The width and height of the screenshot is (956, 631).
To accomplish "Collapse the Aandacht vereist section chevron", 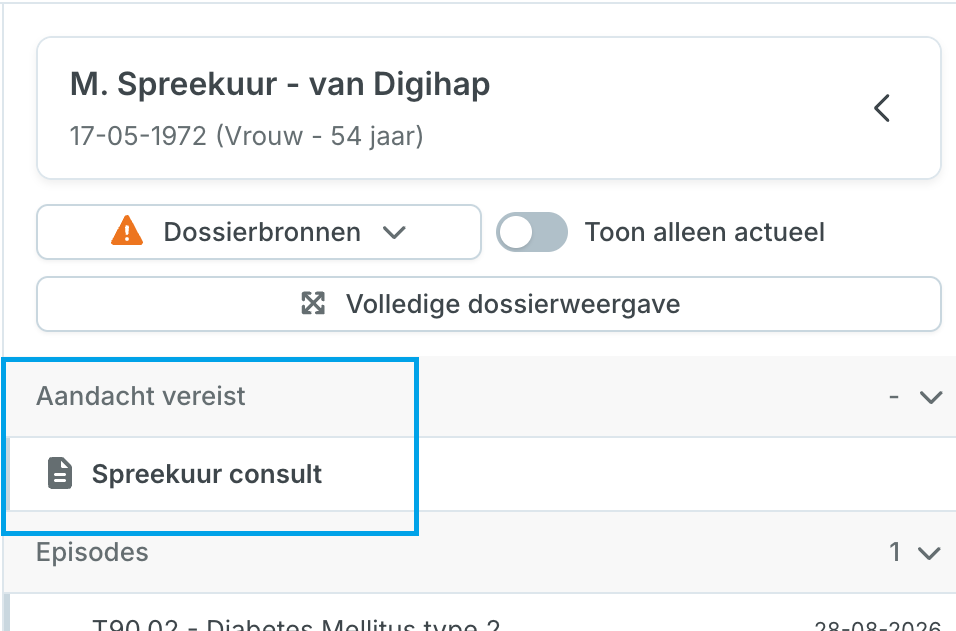I will [x=931, y=397].
